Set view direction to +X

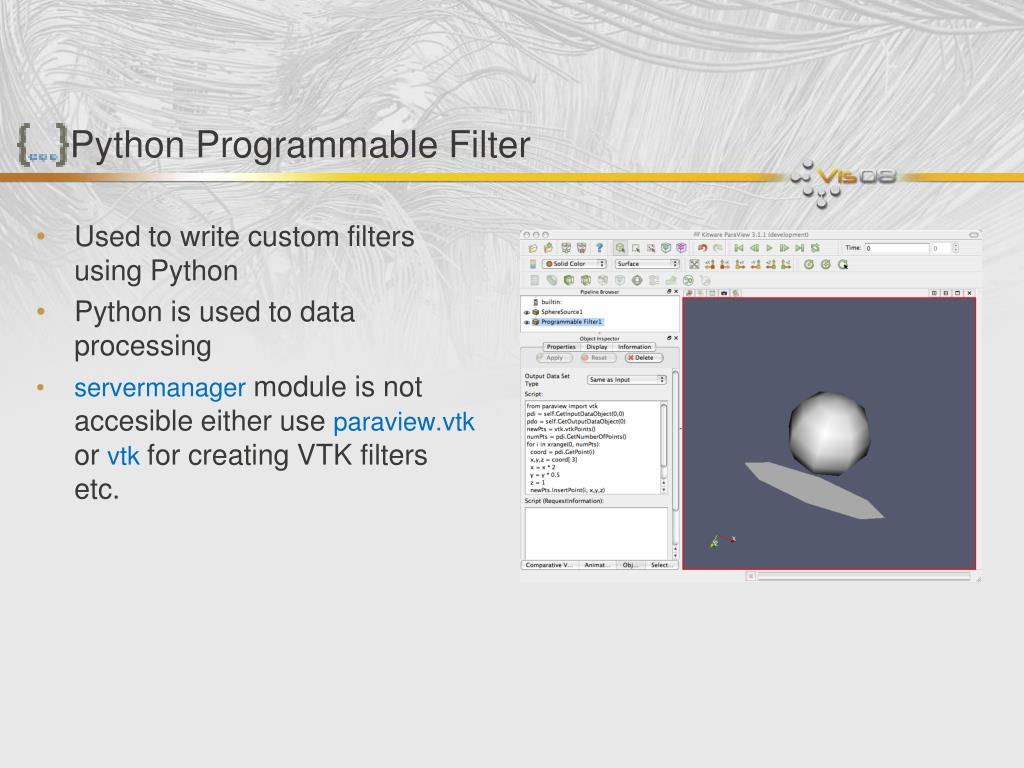click(710, 264)
